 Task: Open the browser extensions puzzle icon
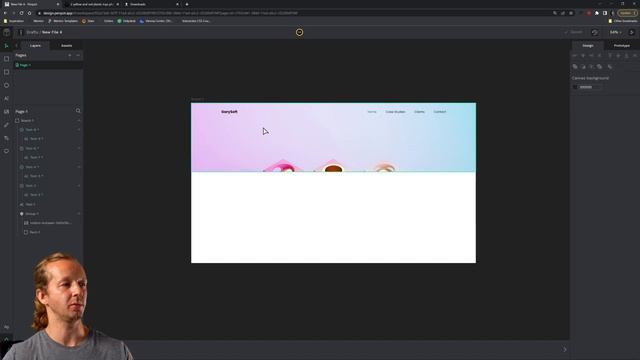tap(597, 13)
